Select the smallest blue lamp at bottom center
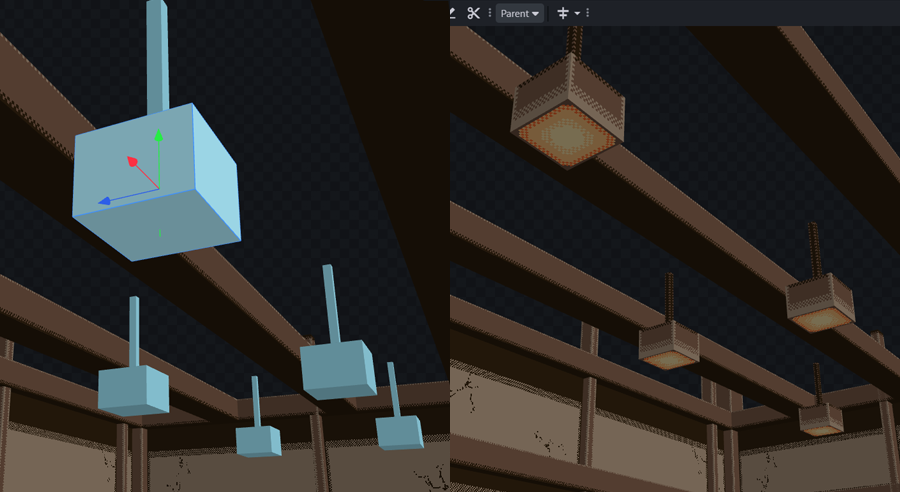Image resolution: width=900 pixels, height=492 pixels. [x=258, y=440]
